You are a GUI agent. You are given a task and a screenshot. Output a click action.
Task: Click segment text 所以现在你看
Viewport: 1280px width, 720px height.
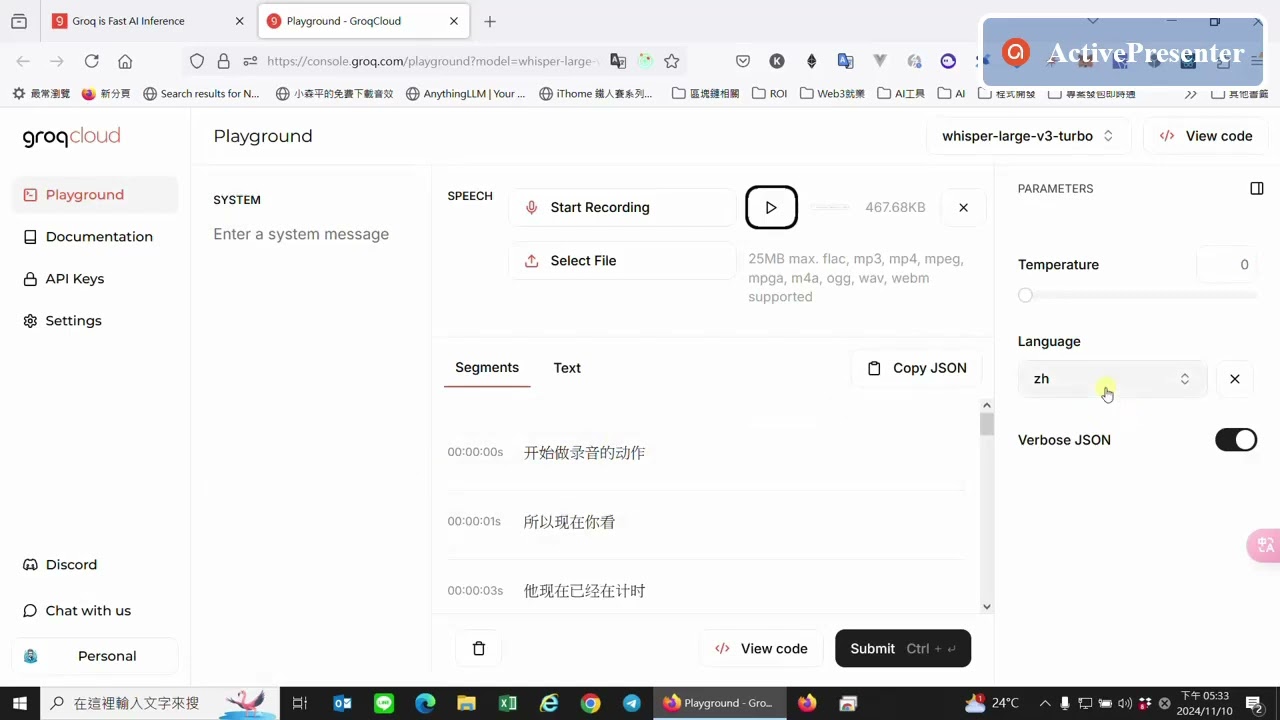569,522
